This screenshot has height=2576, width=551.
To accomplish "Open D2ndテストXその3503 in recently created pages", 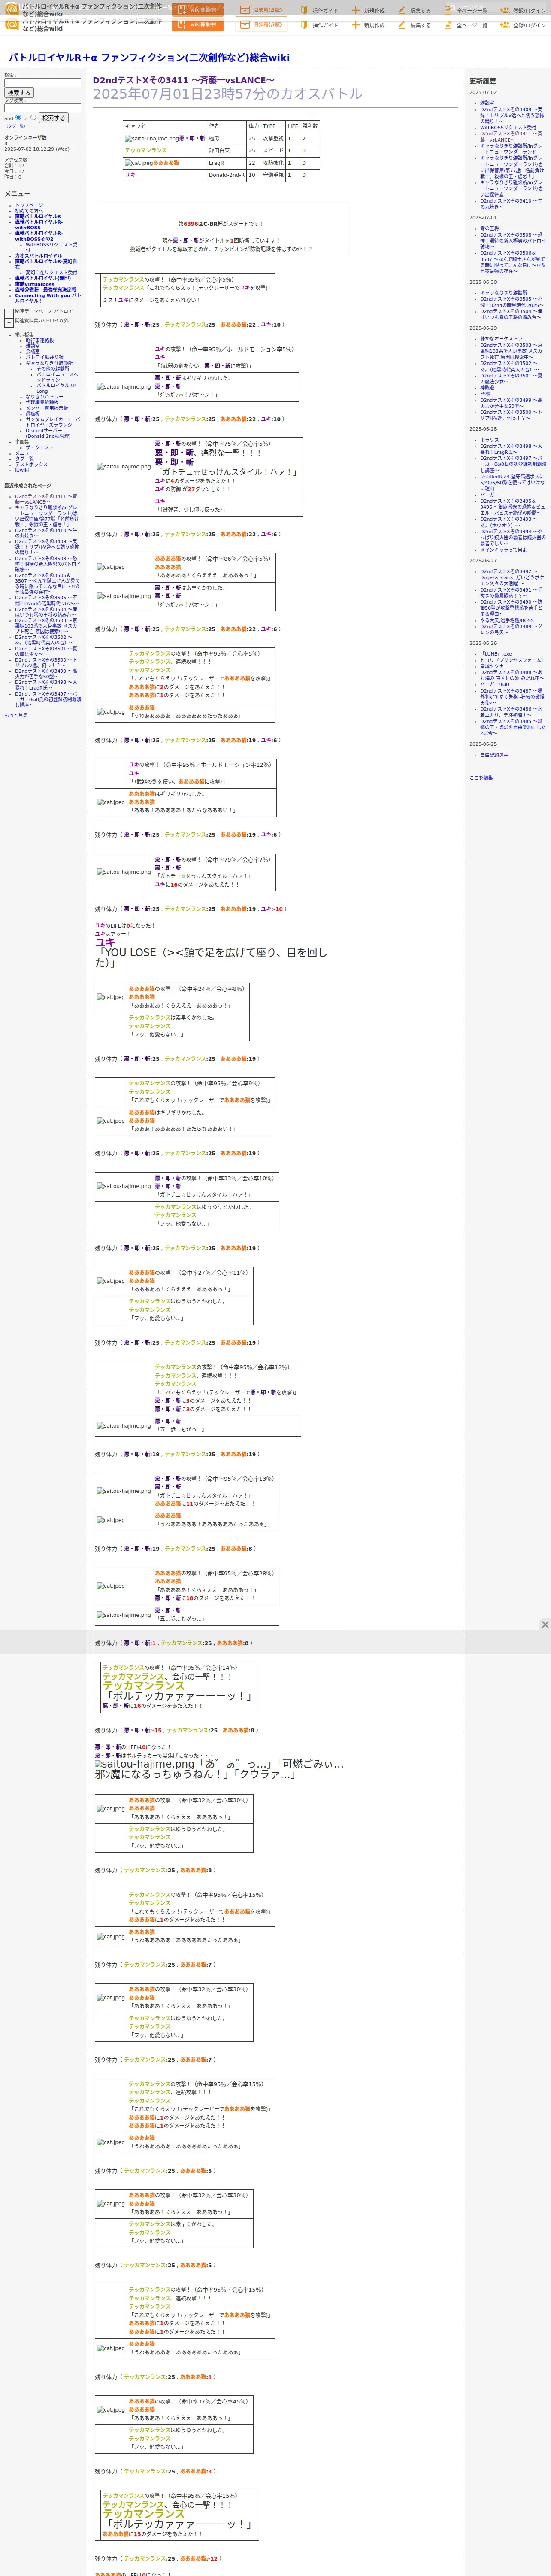I will (x=46, y=625).
